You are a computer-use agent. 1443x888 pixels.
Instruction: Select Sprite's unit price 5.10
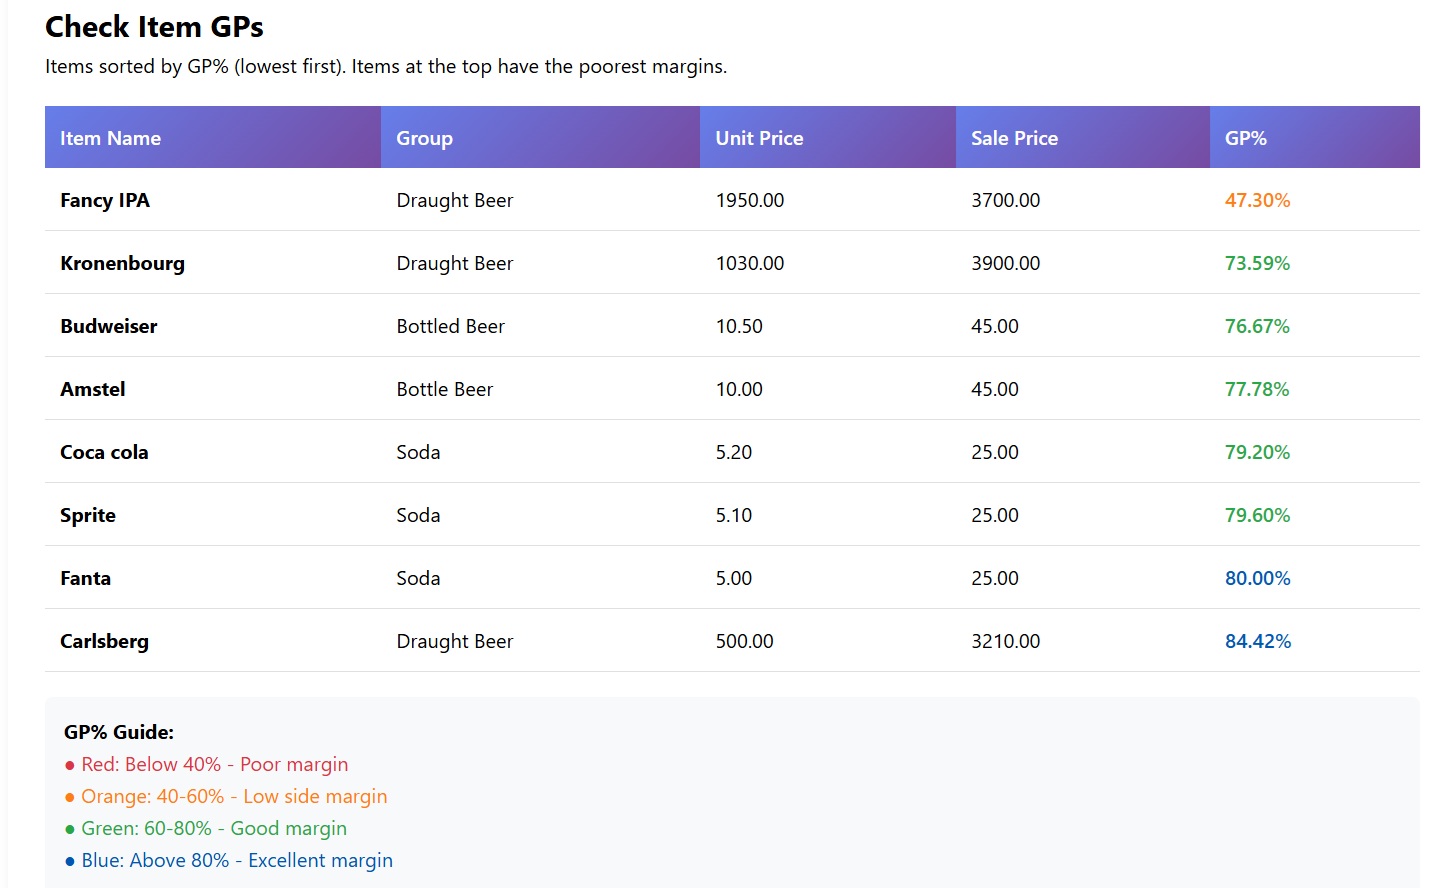coord(733,515)
